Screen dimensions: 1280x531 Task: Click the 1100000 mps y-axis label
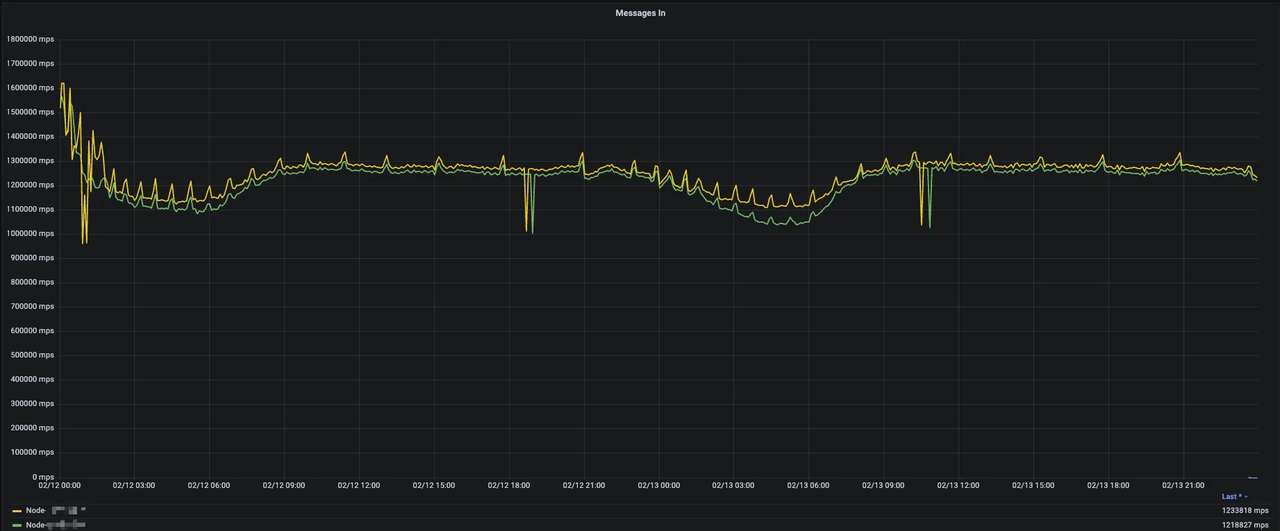coord(30,209)
